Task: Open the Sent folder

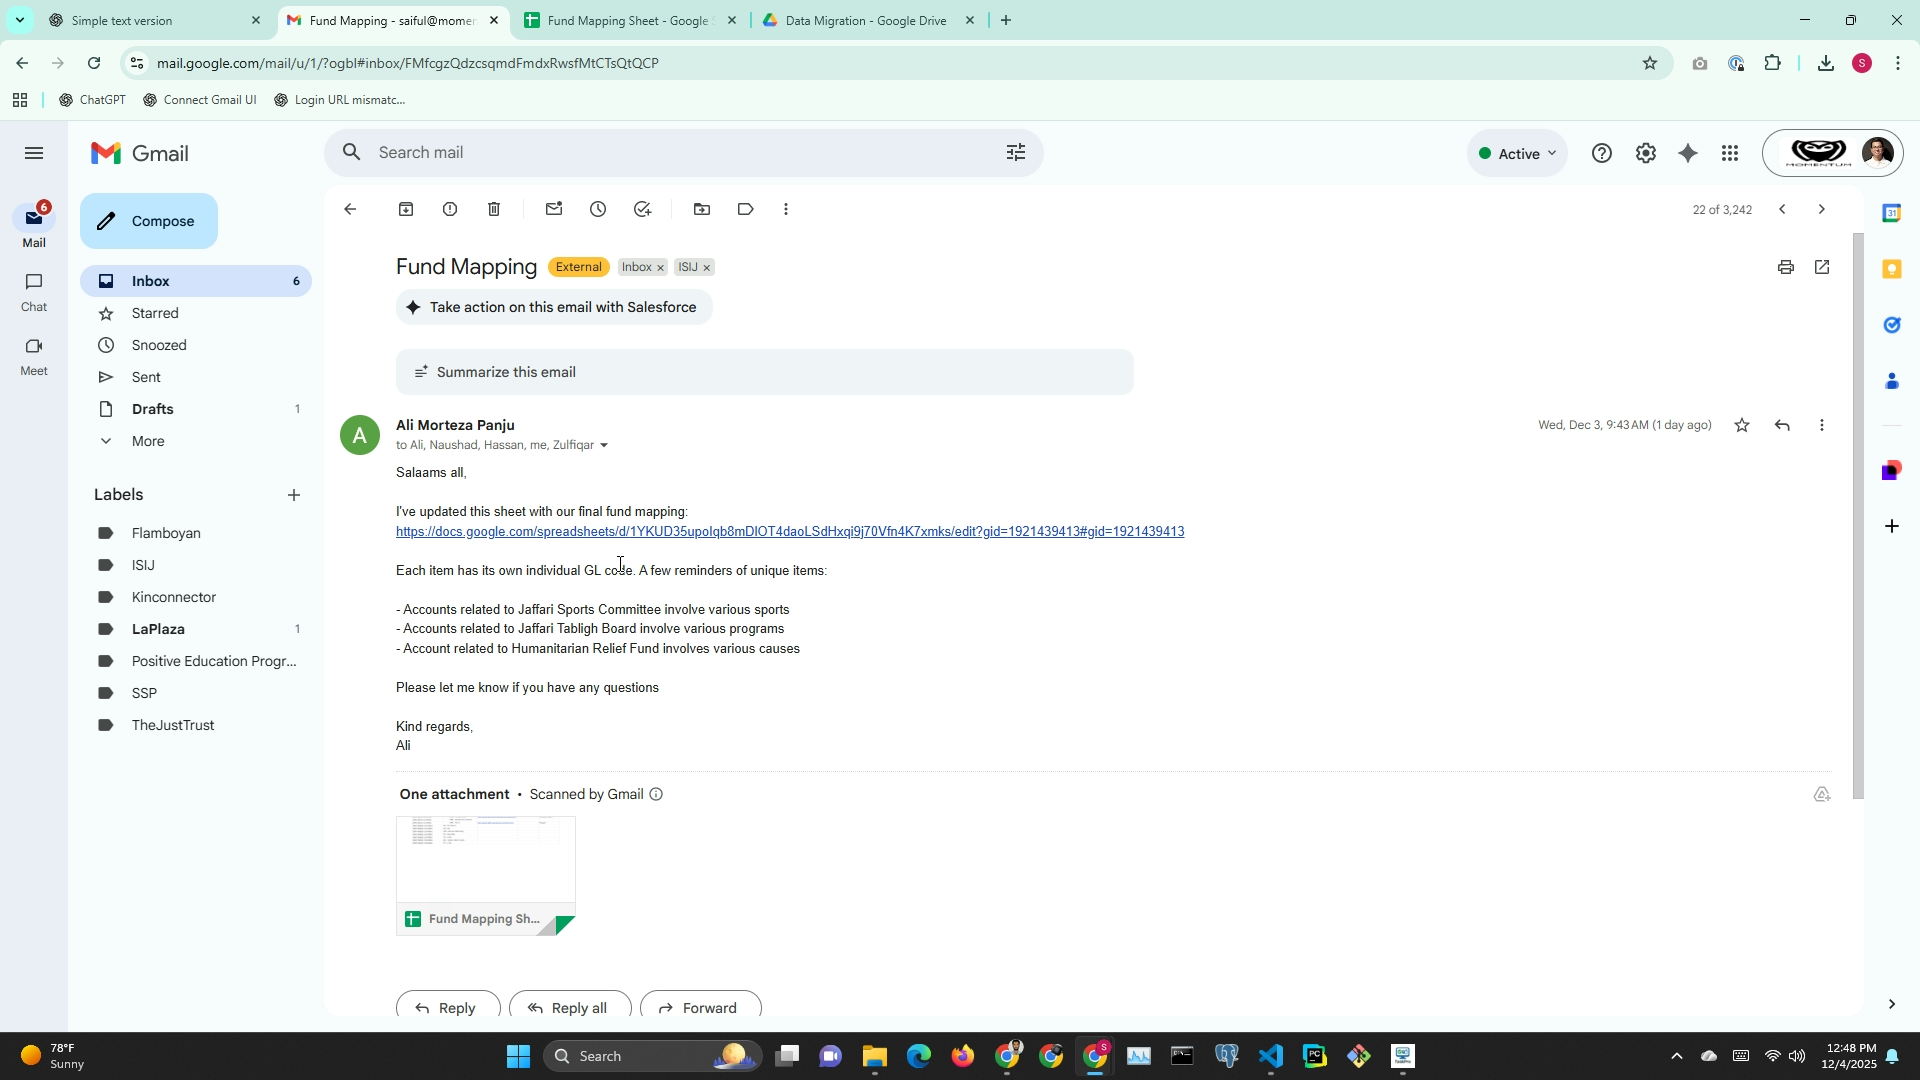Action: pos(146,377)
